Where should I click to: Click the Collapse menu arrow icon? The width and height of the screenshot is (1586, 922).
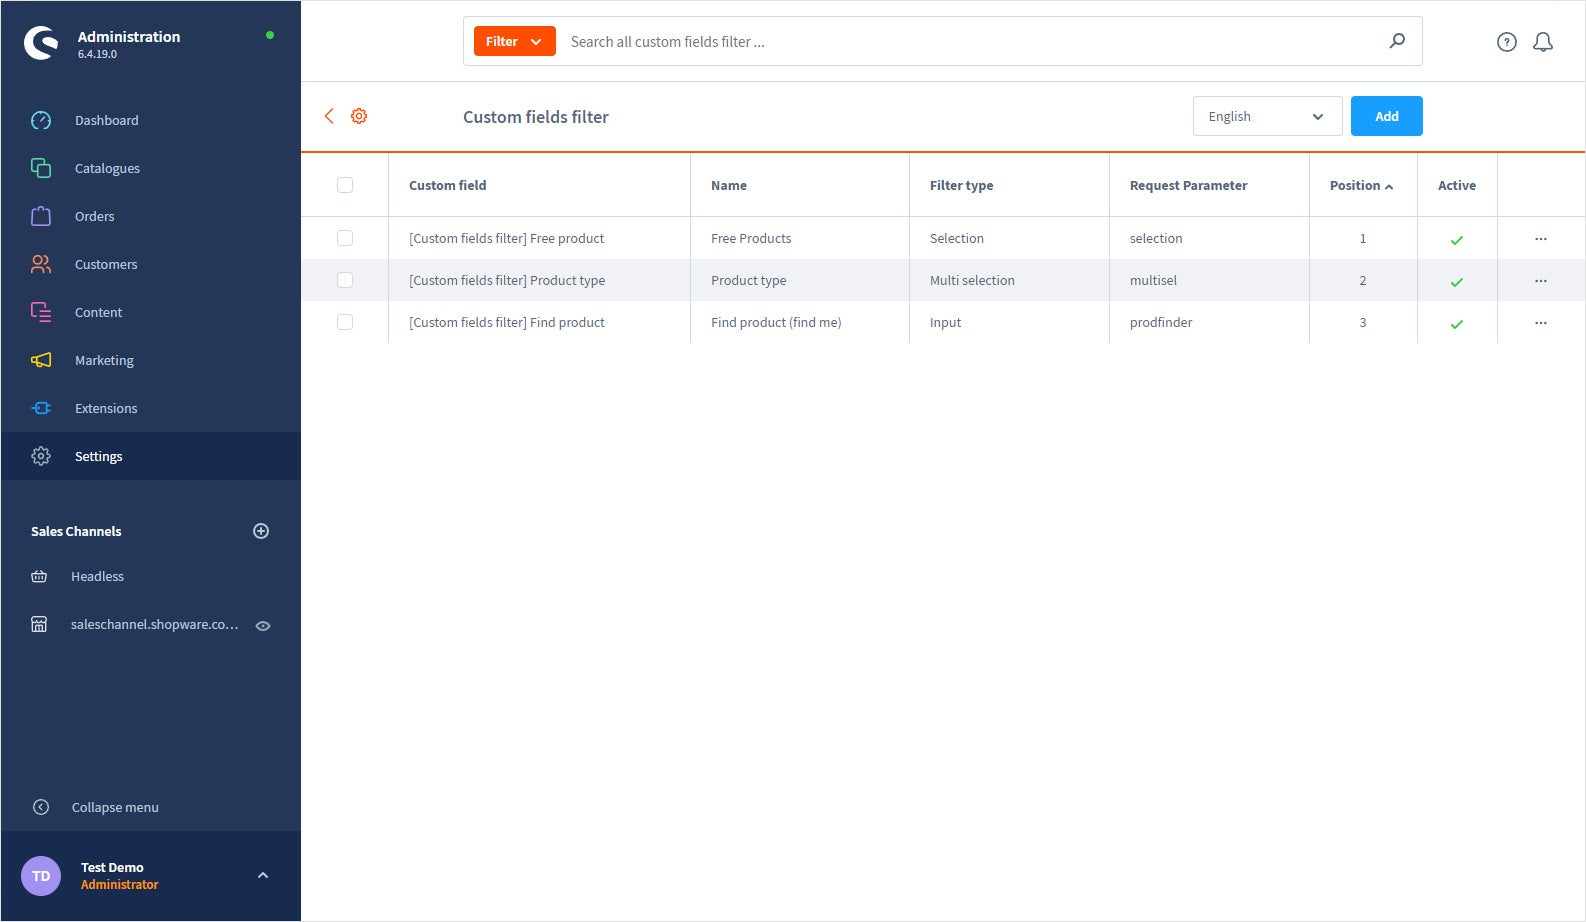(x=41, y=807)
